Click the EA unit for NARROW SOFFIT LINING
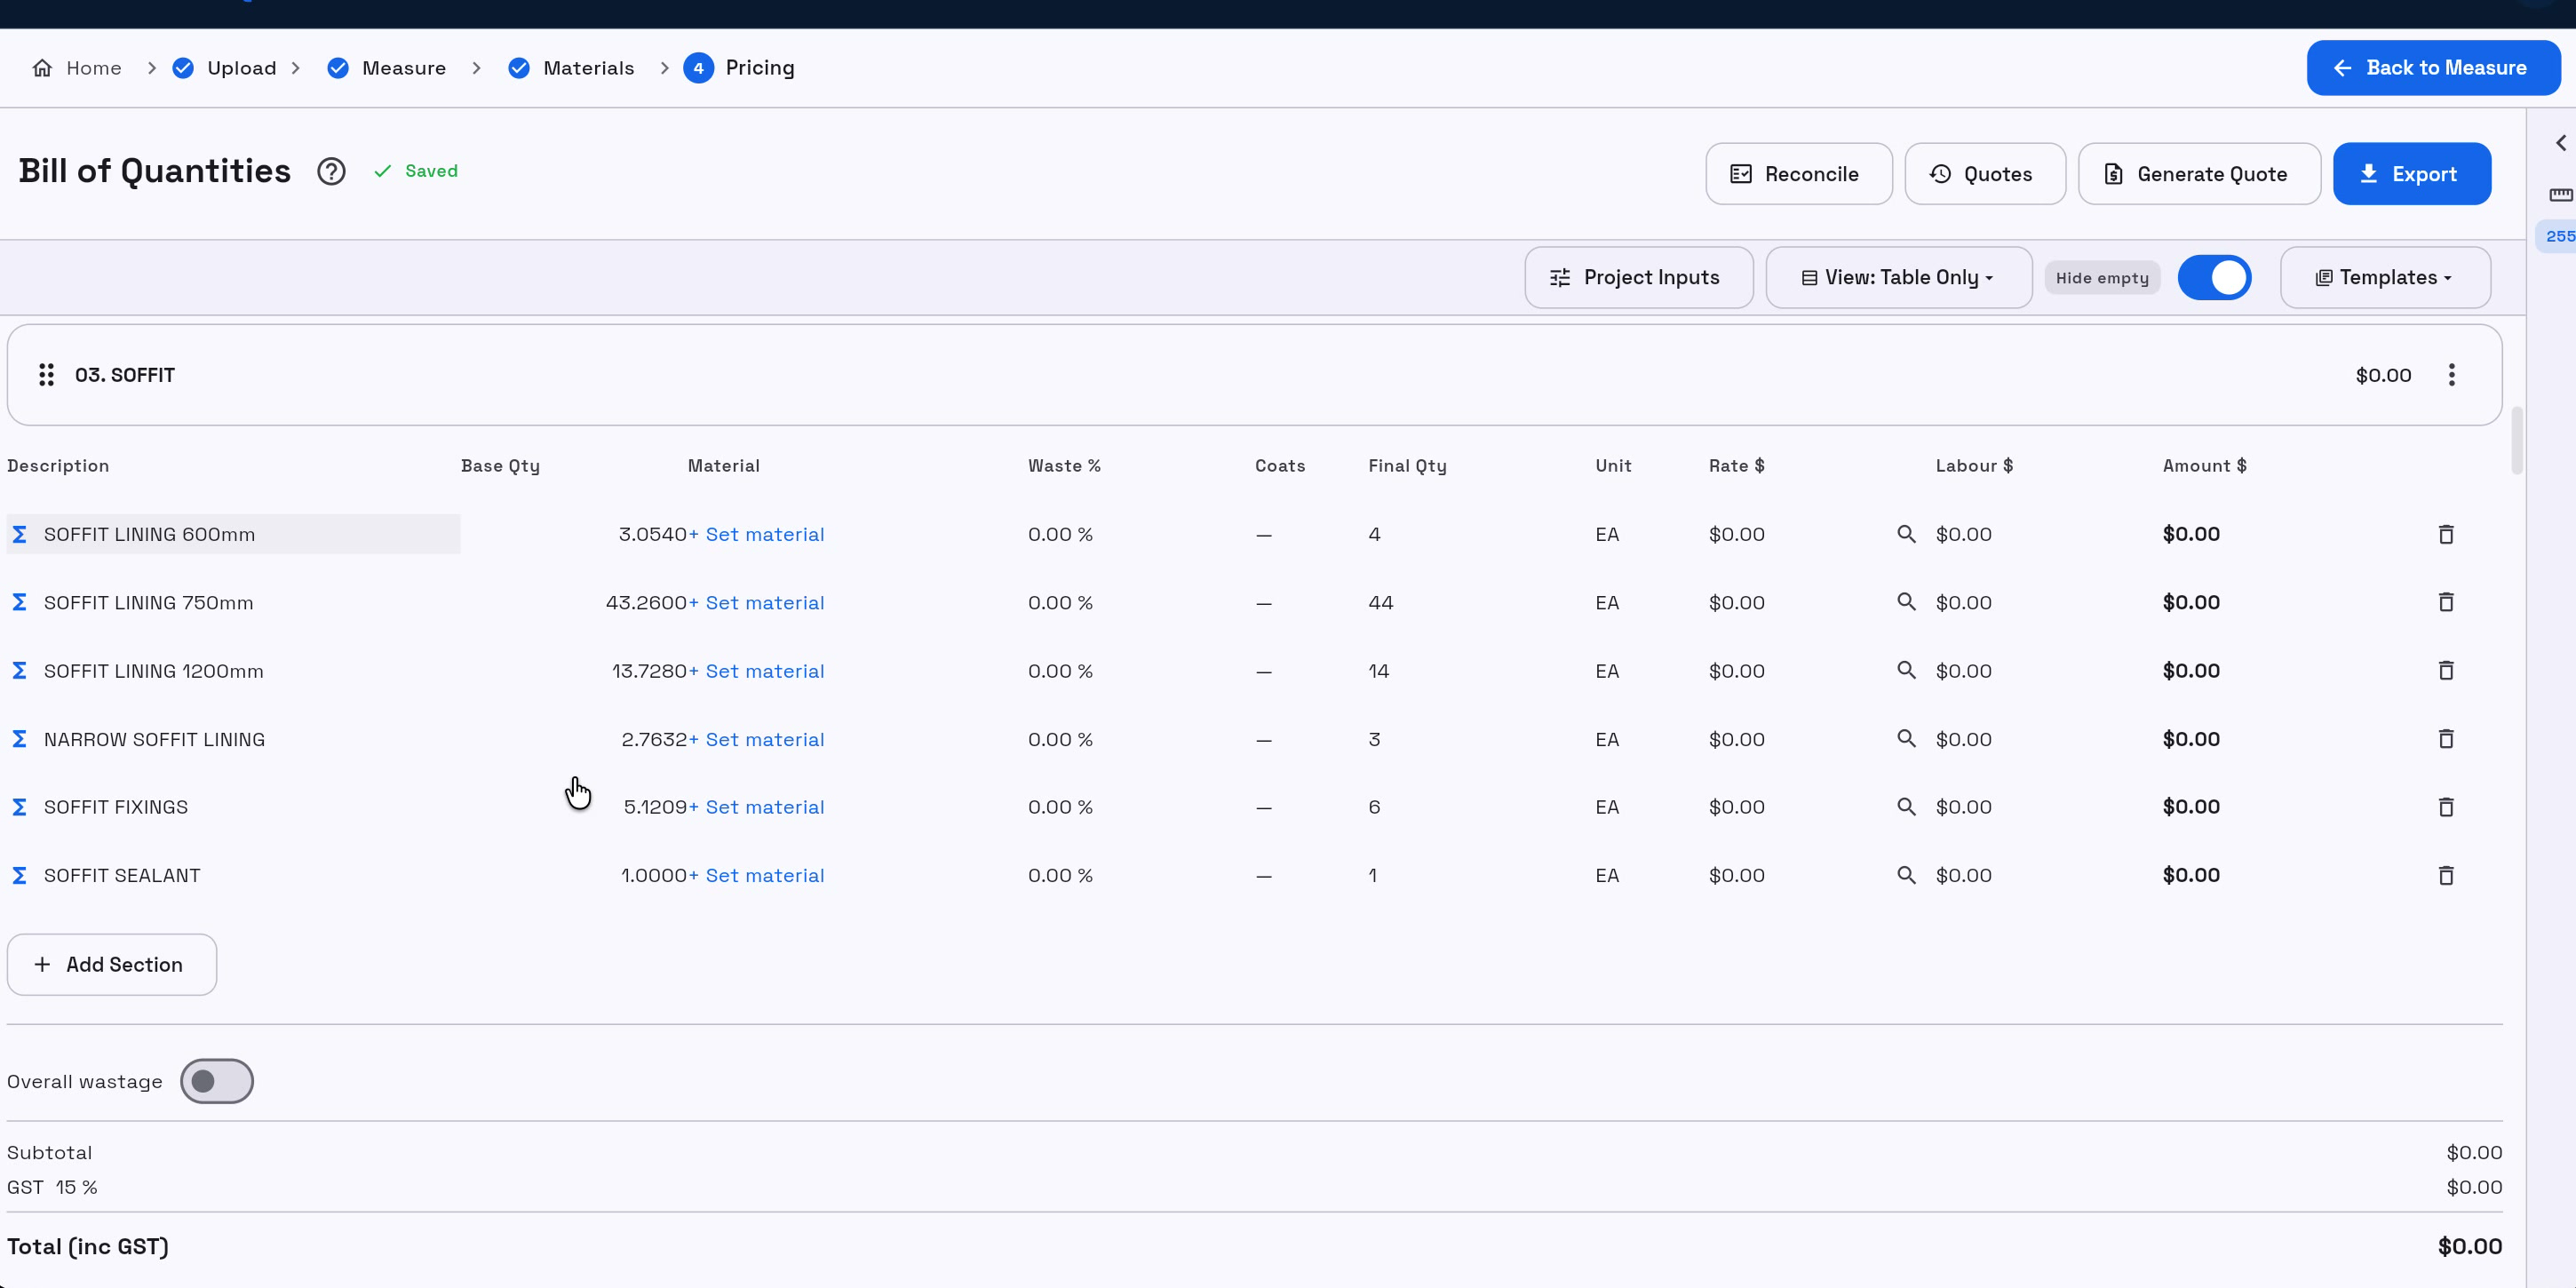The width and height of the screenshot is (2576, 1288). [1607, 739]
